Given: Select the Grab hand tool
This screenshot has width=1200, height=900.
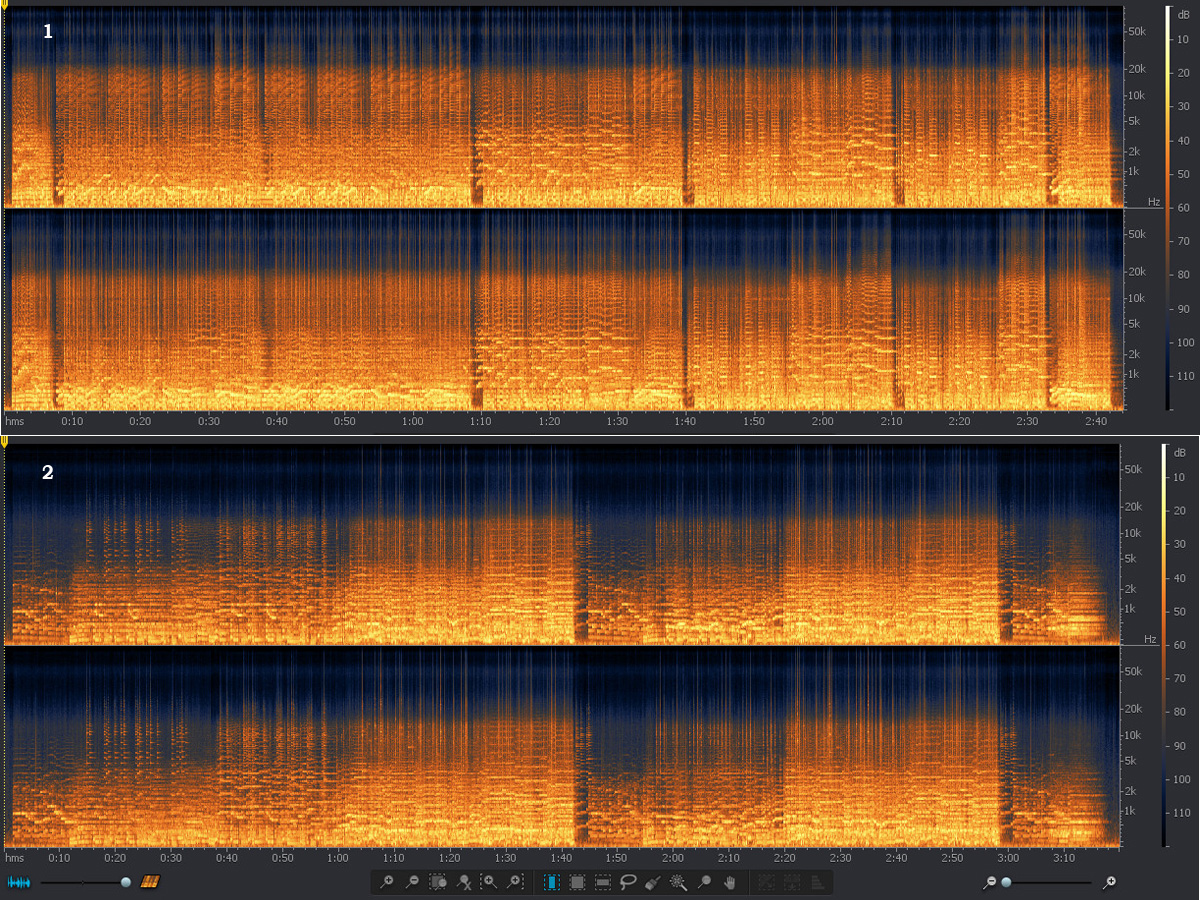Looking at the screenshot, I should [x=730, y=882].
